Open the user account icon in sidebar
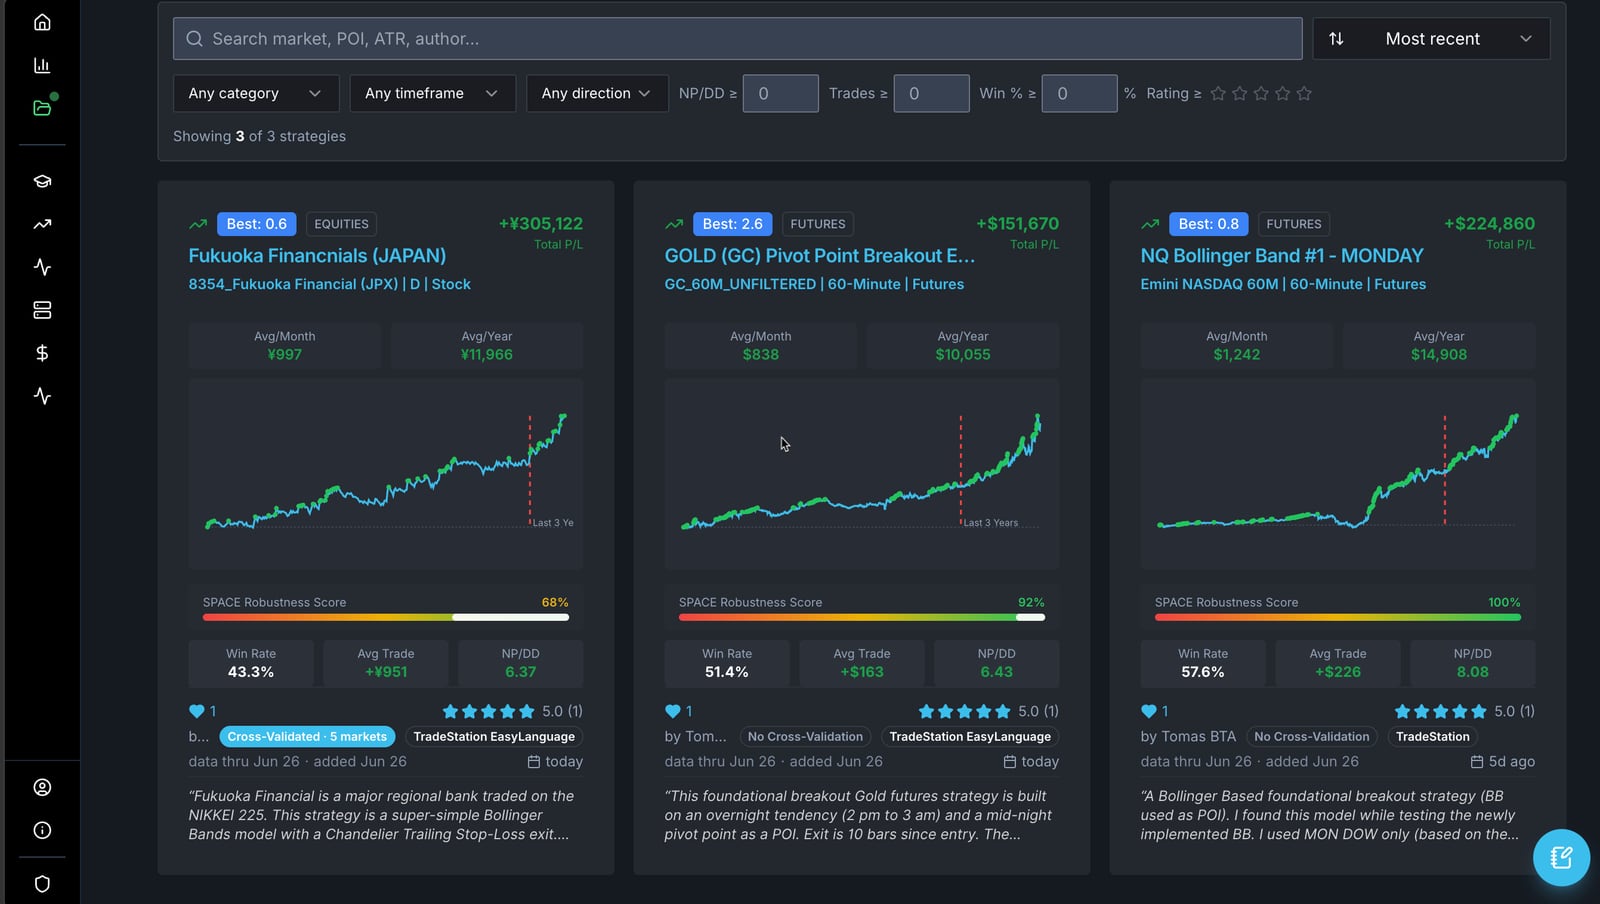 click(x=42, y=787)
